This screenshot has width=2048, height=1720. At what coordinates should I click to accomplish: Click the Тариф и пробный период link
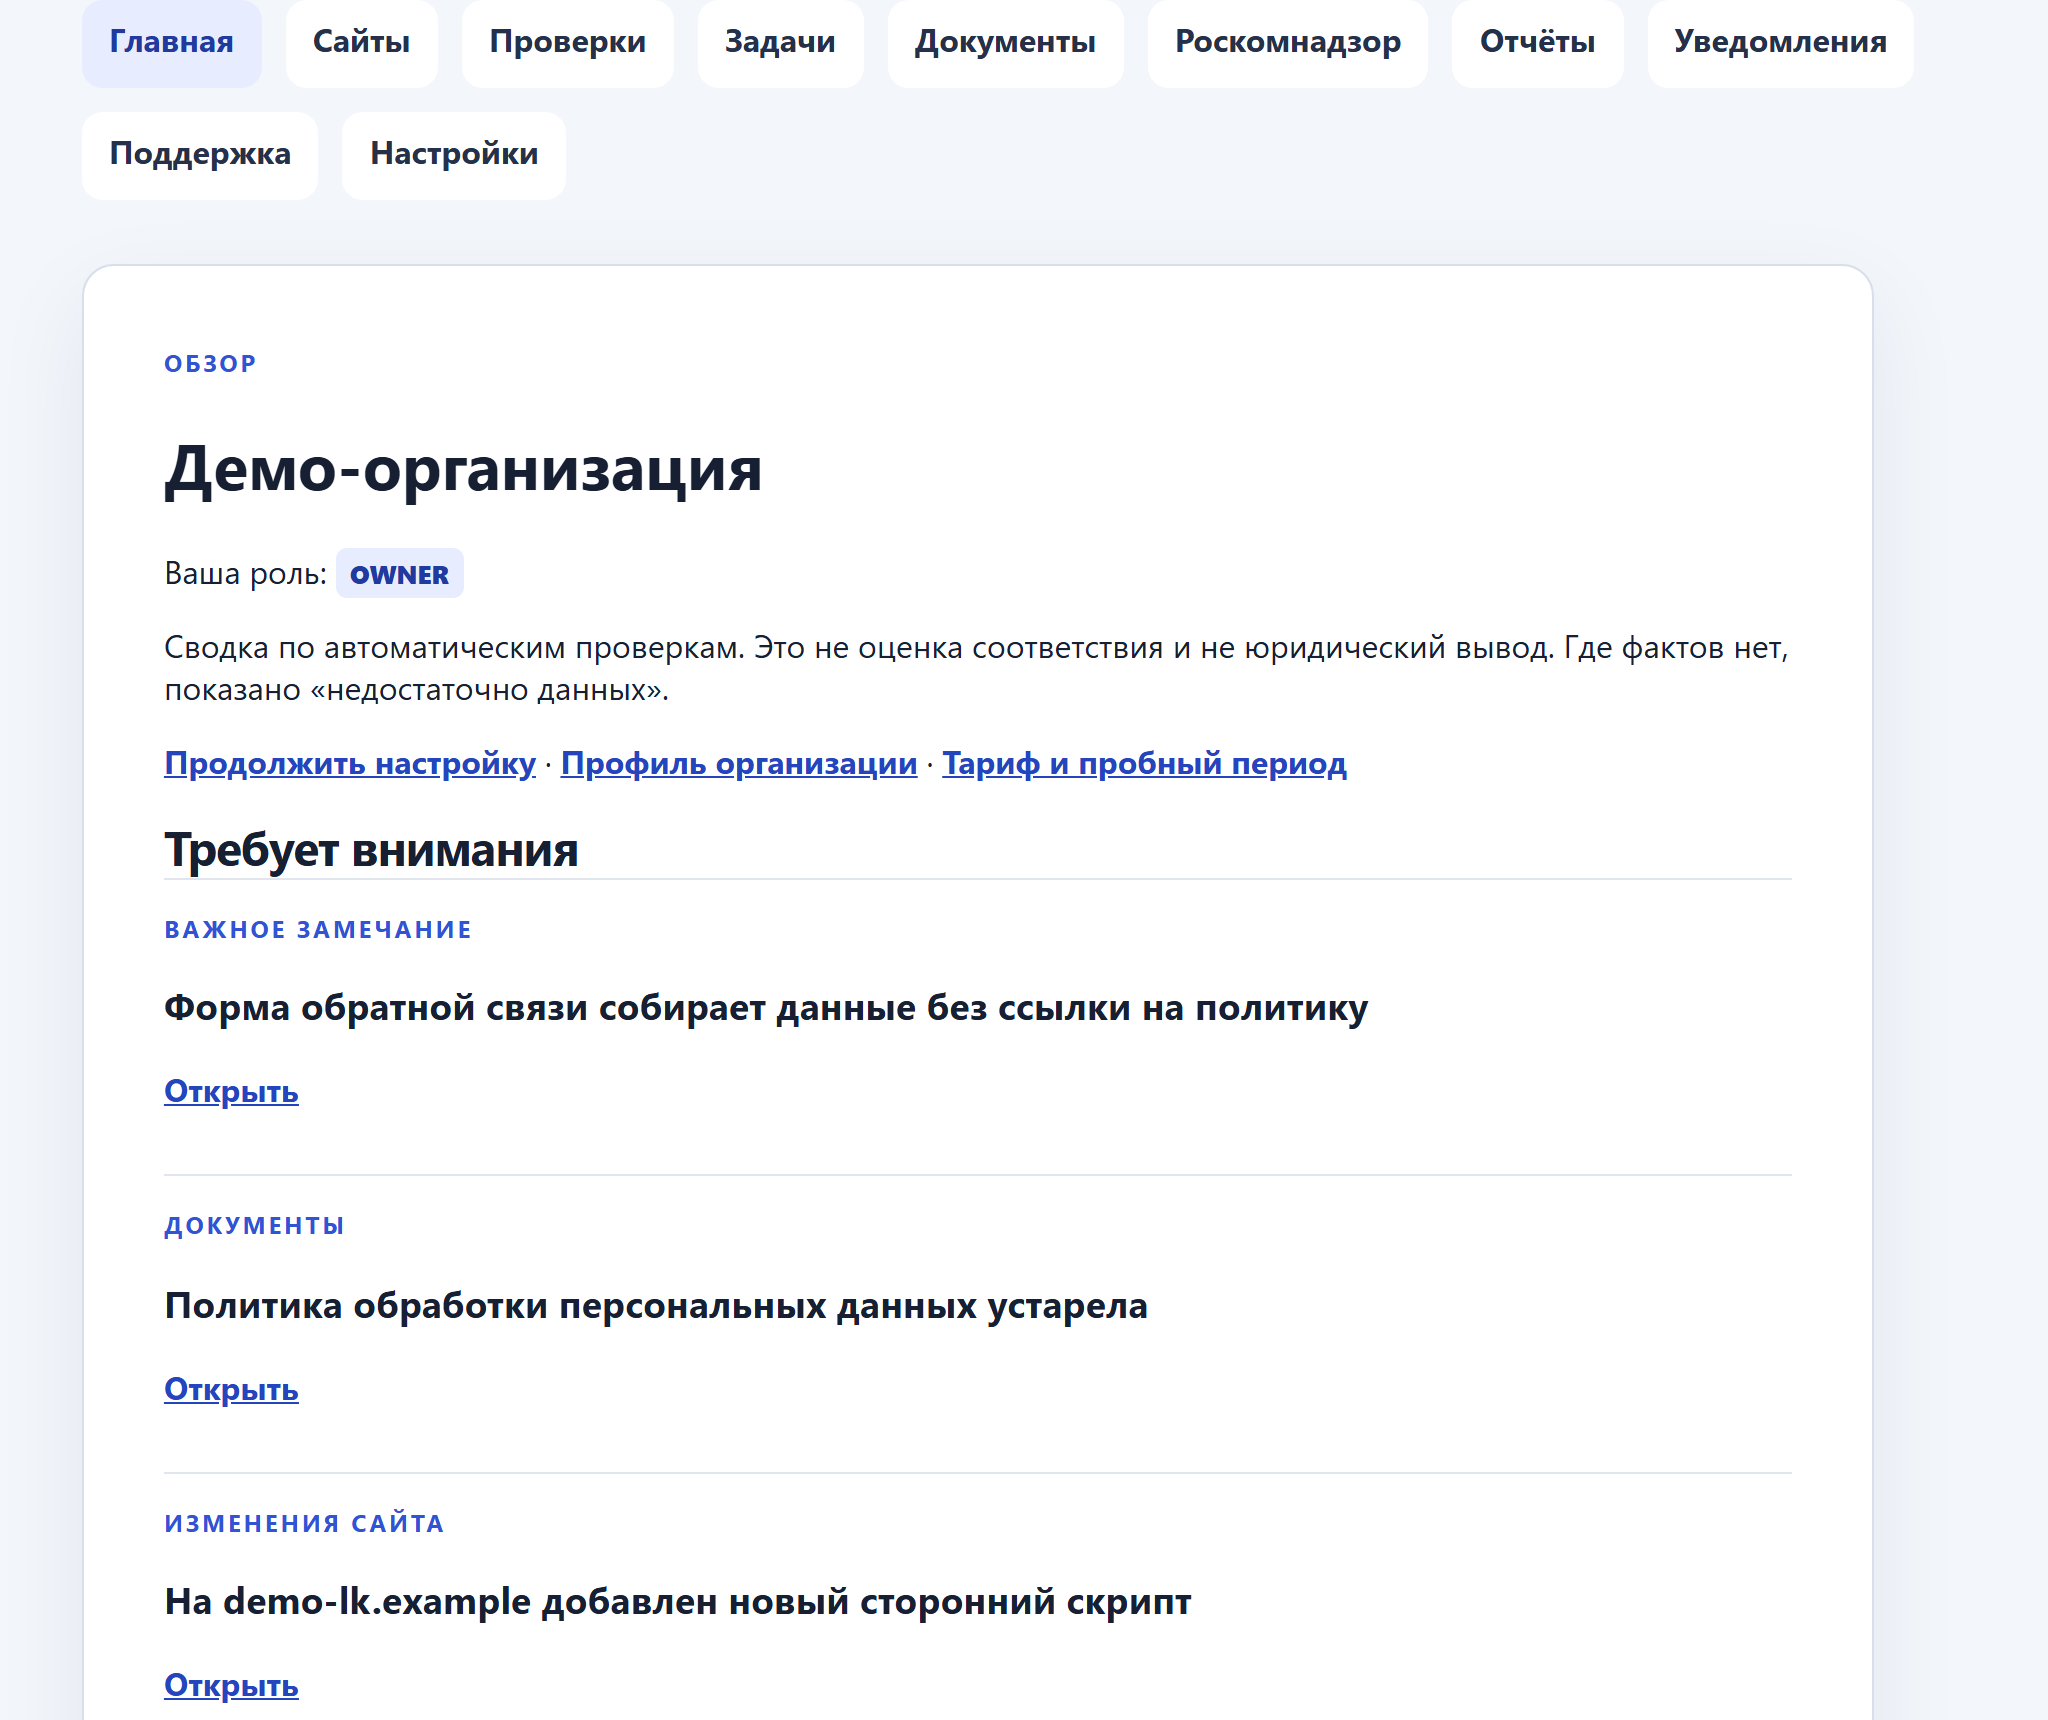click(x=1144, y=763)
